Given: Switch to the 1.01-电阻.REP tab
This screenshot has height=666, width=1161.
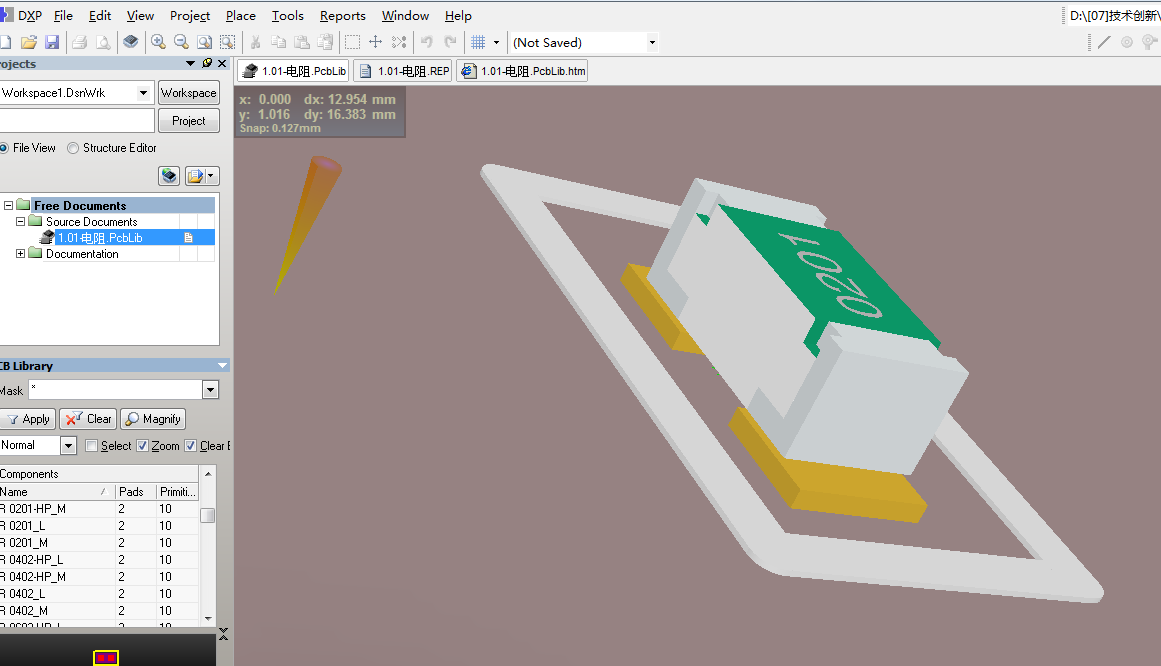Looking at the screenshot, I should pos(404,71).
